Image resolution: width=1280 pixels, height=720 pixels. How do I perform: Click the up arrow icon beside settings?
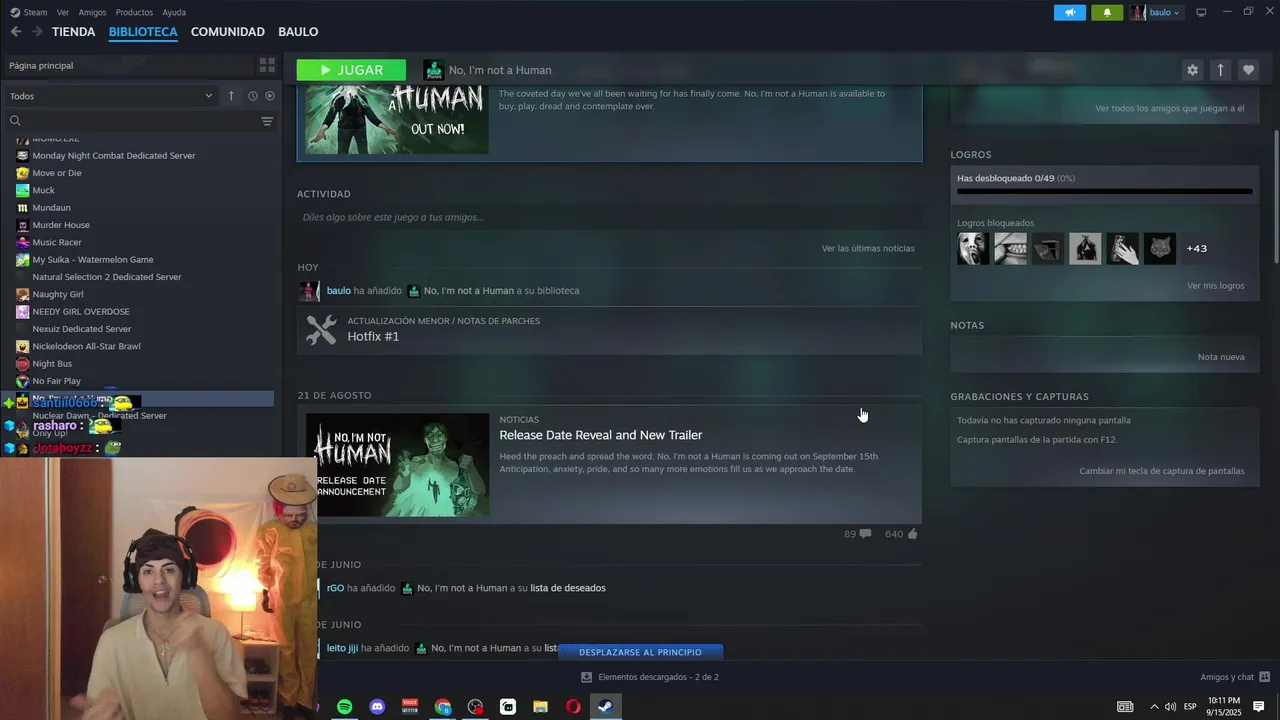(x=1220, y=70)
